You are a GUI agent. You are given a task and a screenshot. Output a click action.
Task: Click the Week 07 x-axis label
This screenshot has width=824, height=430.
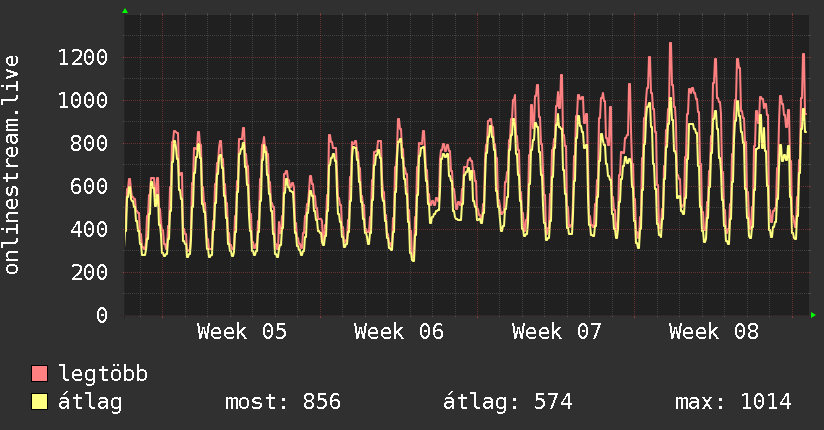point(556,331)
